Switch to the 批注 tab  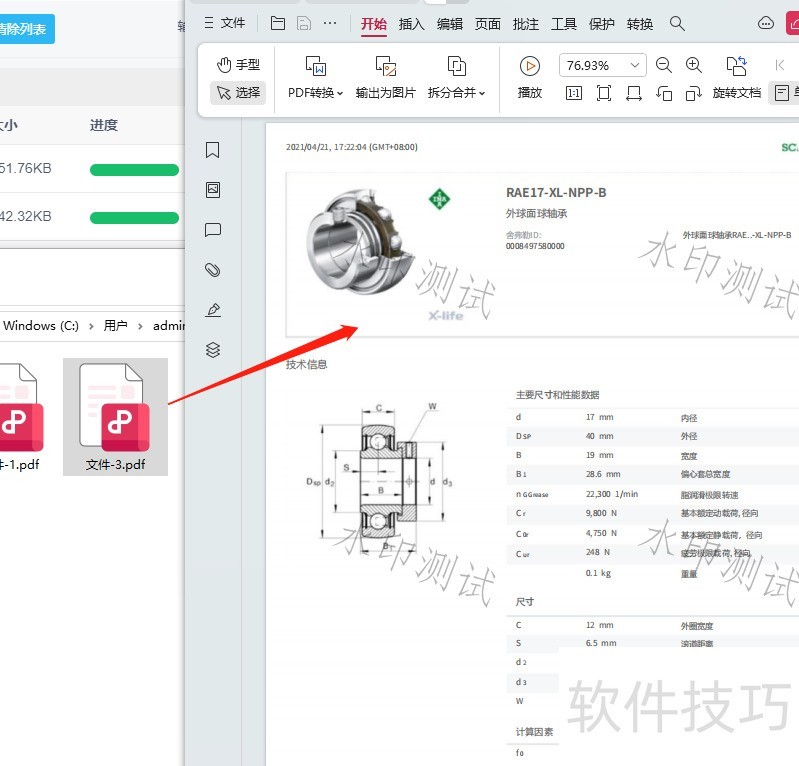click(525, 24)
